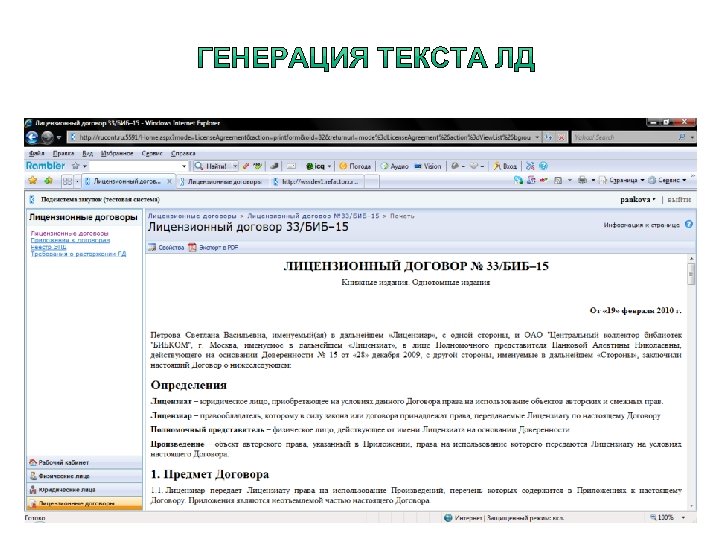This screenshot has width=720, height=540.
Task: Click the search magnifier icon in search box
Action: 682,137
